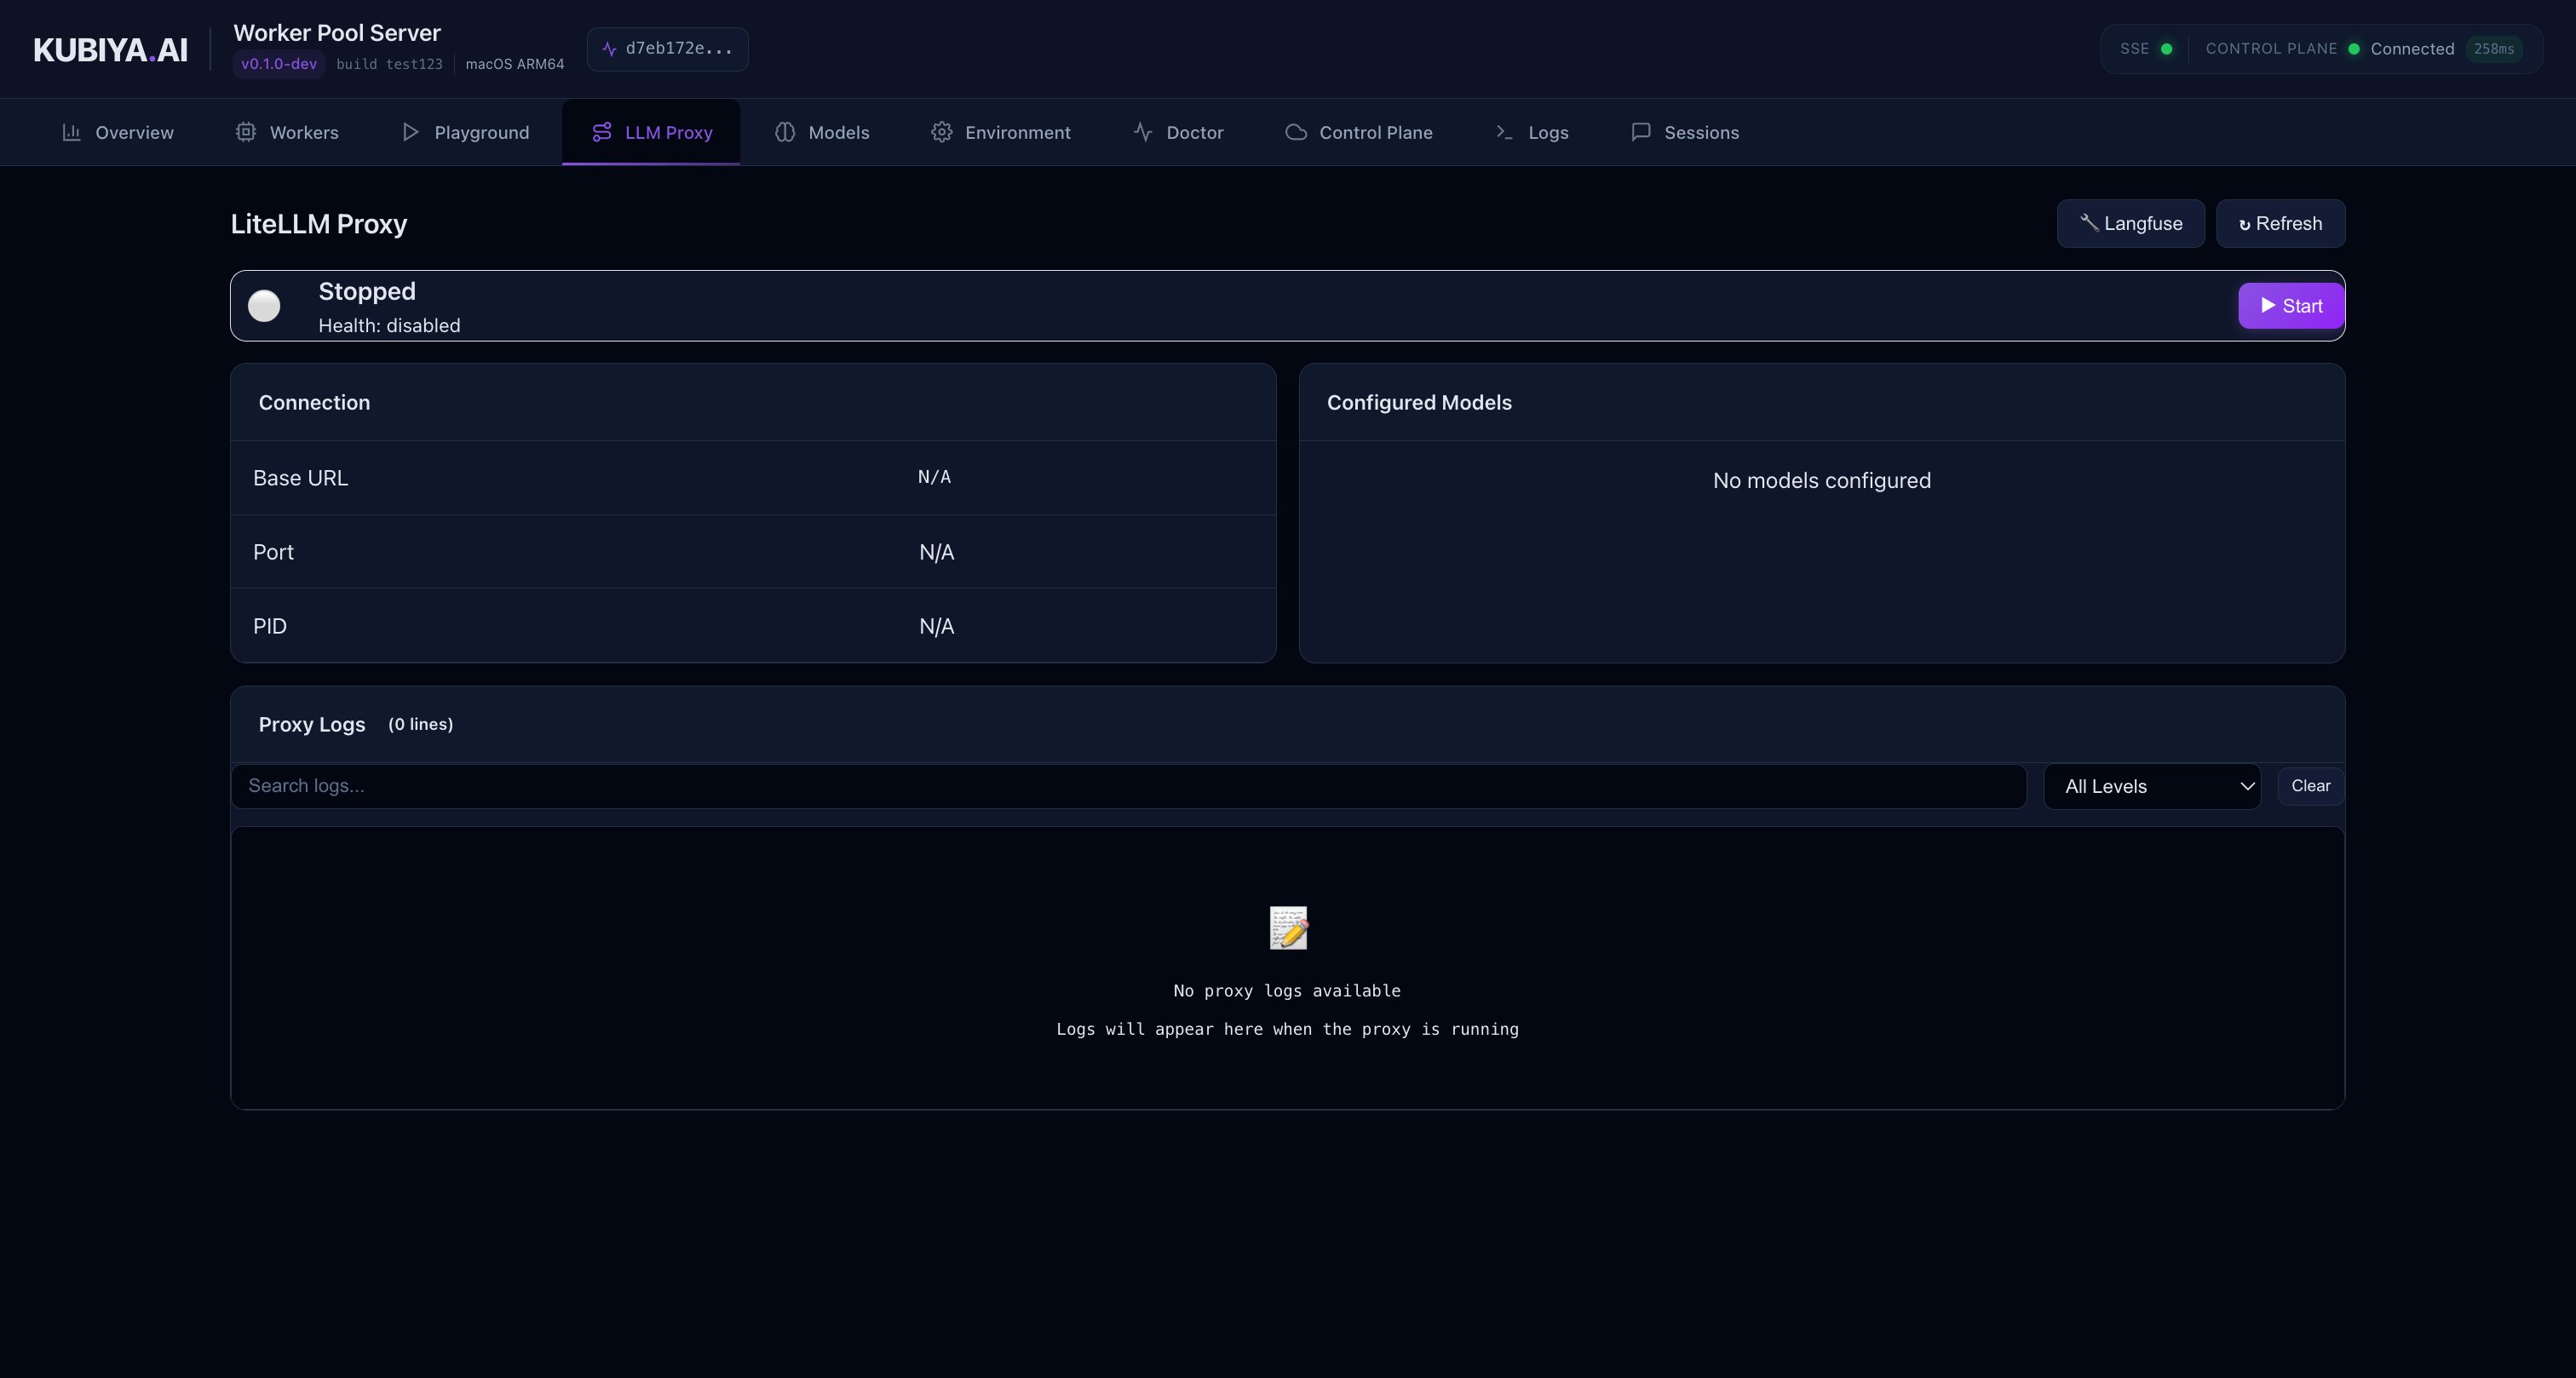Click the KUBIYA.AI logo
The width and height of the screenshot is (2576, 1378).
111,50
